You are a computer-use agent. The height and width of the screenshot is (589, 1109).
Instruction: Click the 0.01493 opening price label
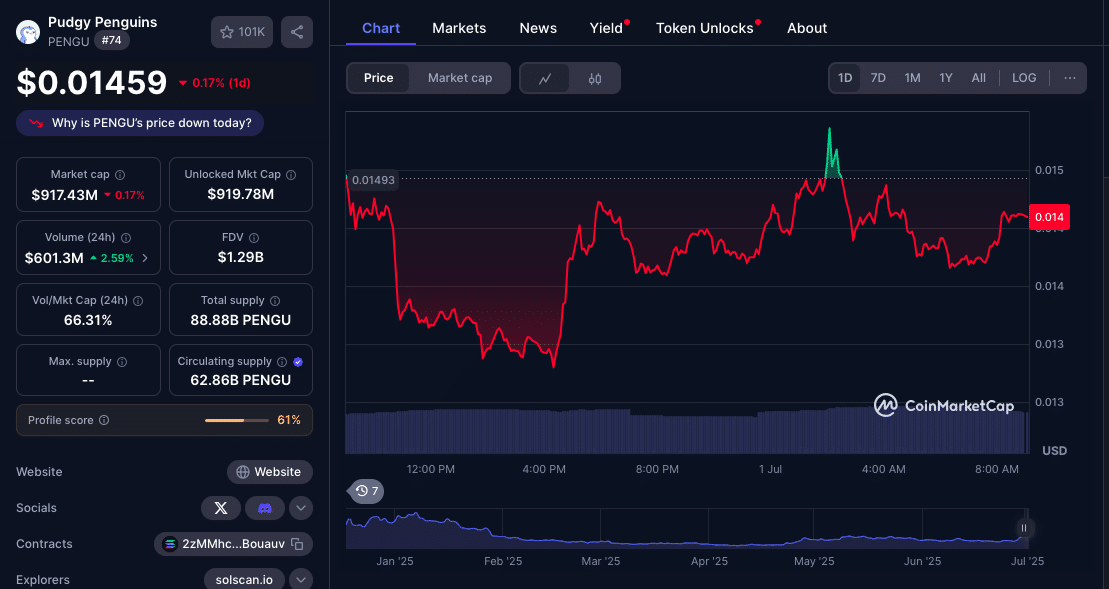(x=373, y=180)
